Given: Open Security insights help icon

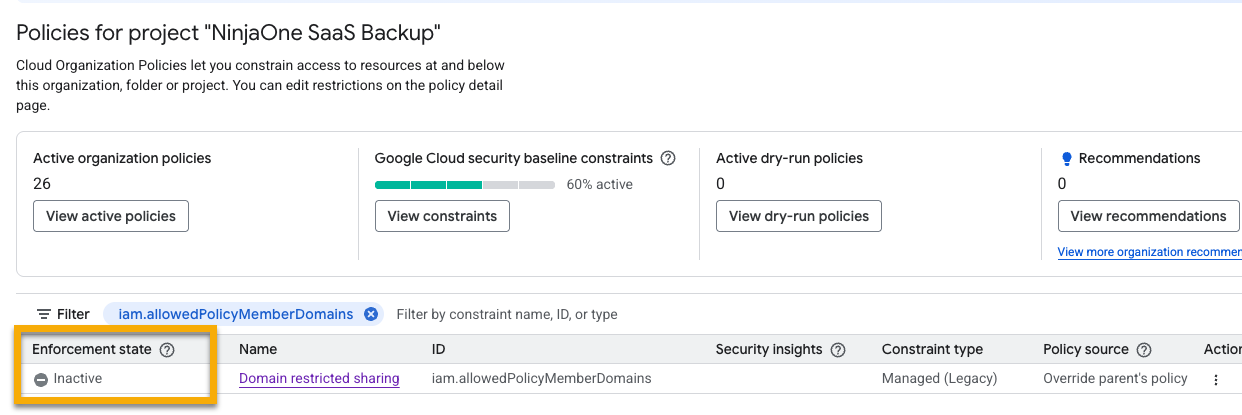Looking at the screenshot, I should (838, 350).
